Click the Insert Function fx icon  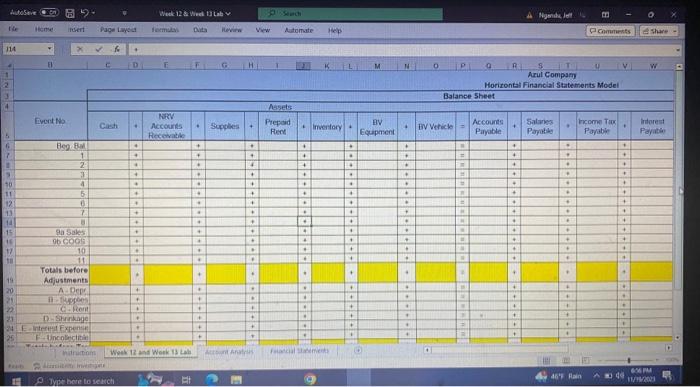point(116,49)
